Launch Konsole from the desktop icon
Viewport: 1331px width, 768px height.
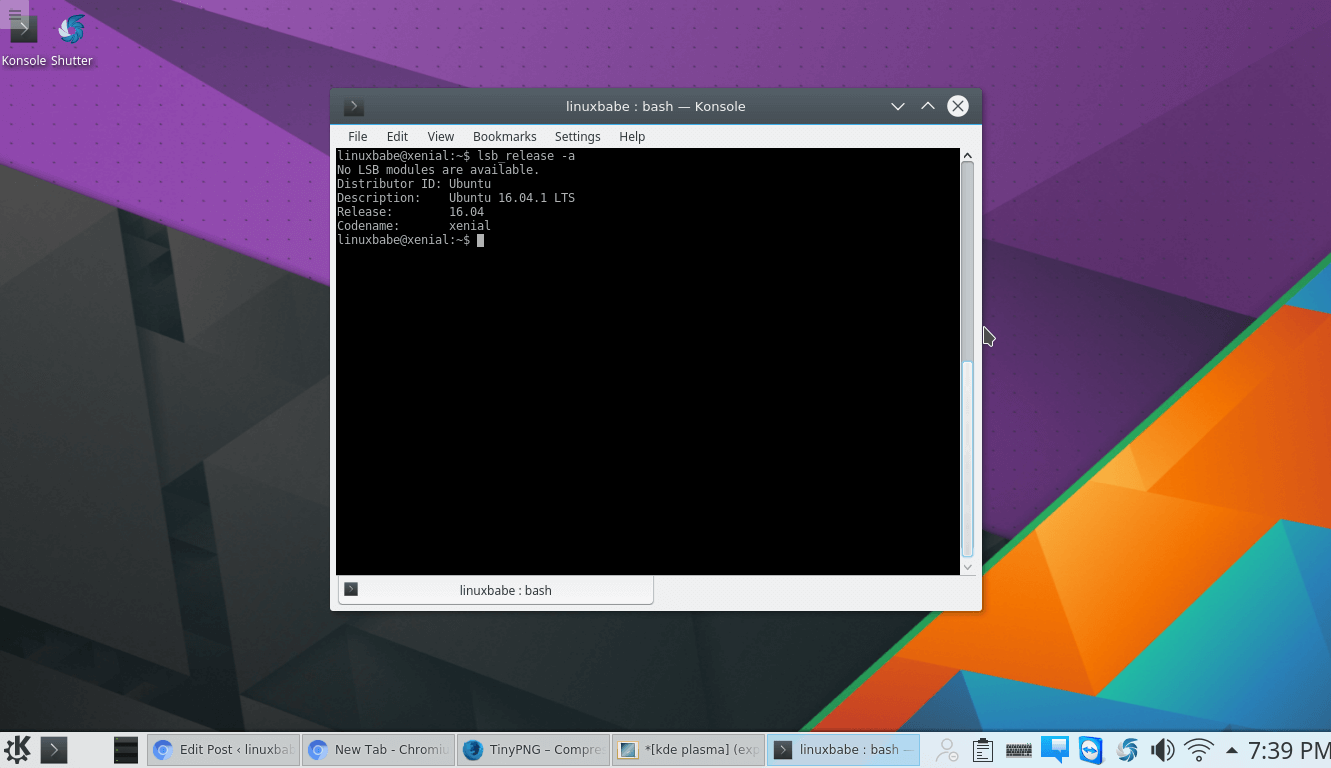(x=23, y=31)
